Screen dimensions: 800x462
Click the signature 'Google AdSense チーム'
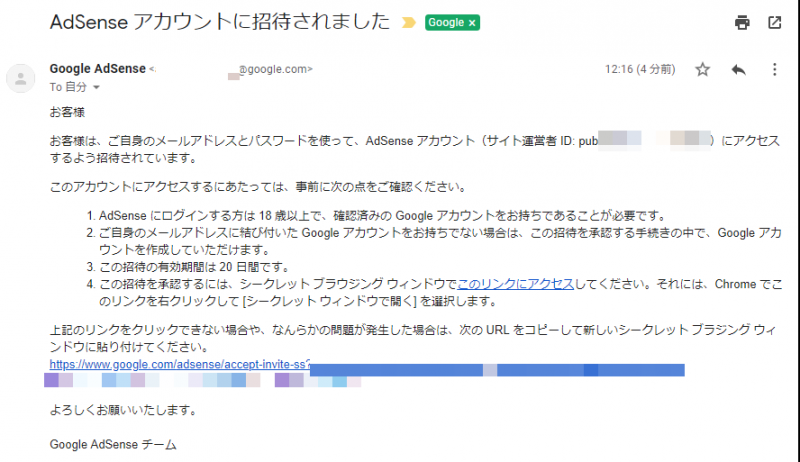pyautogui.click(x=113, y=444)
